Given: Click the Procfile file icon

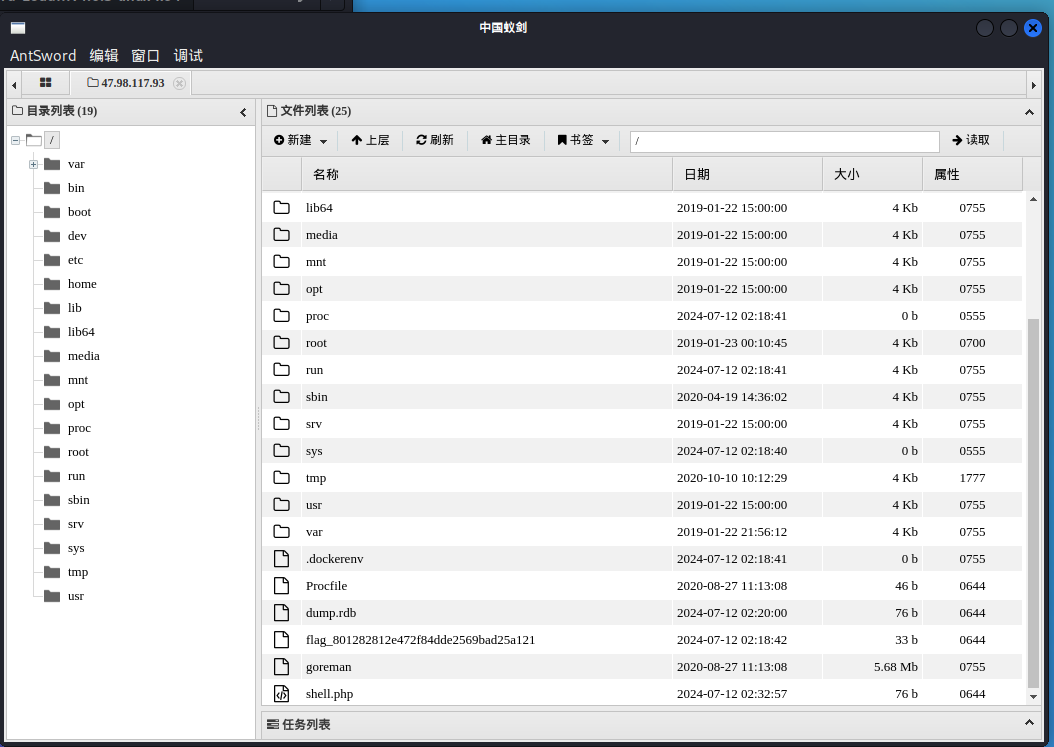Looking at the screenshot, I should point(282,586).
